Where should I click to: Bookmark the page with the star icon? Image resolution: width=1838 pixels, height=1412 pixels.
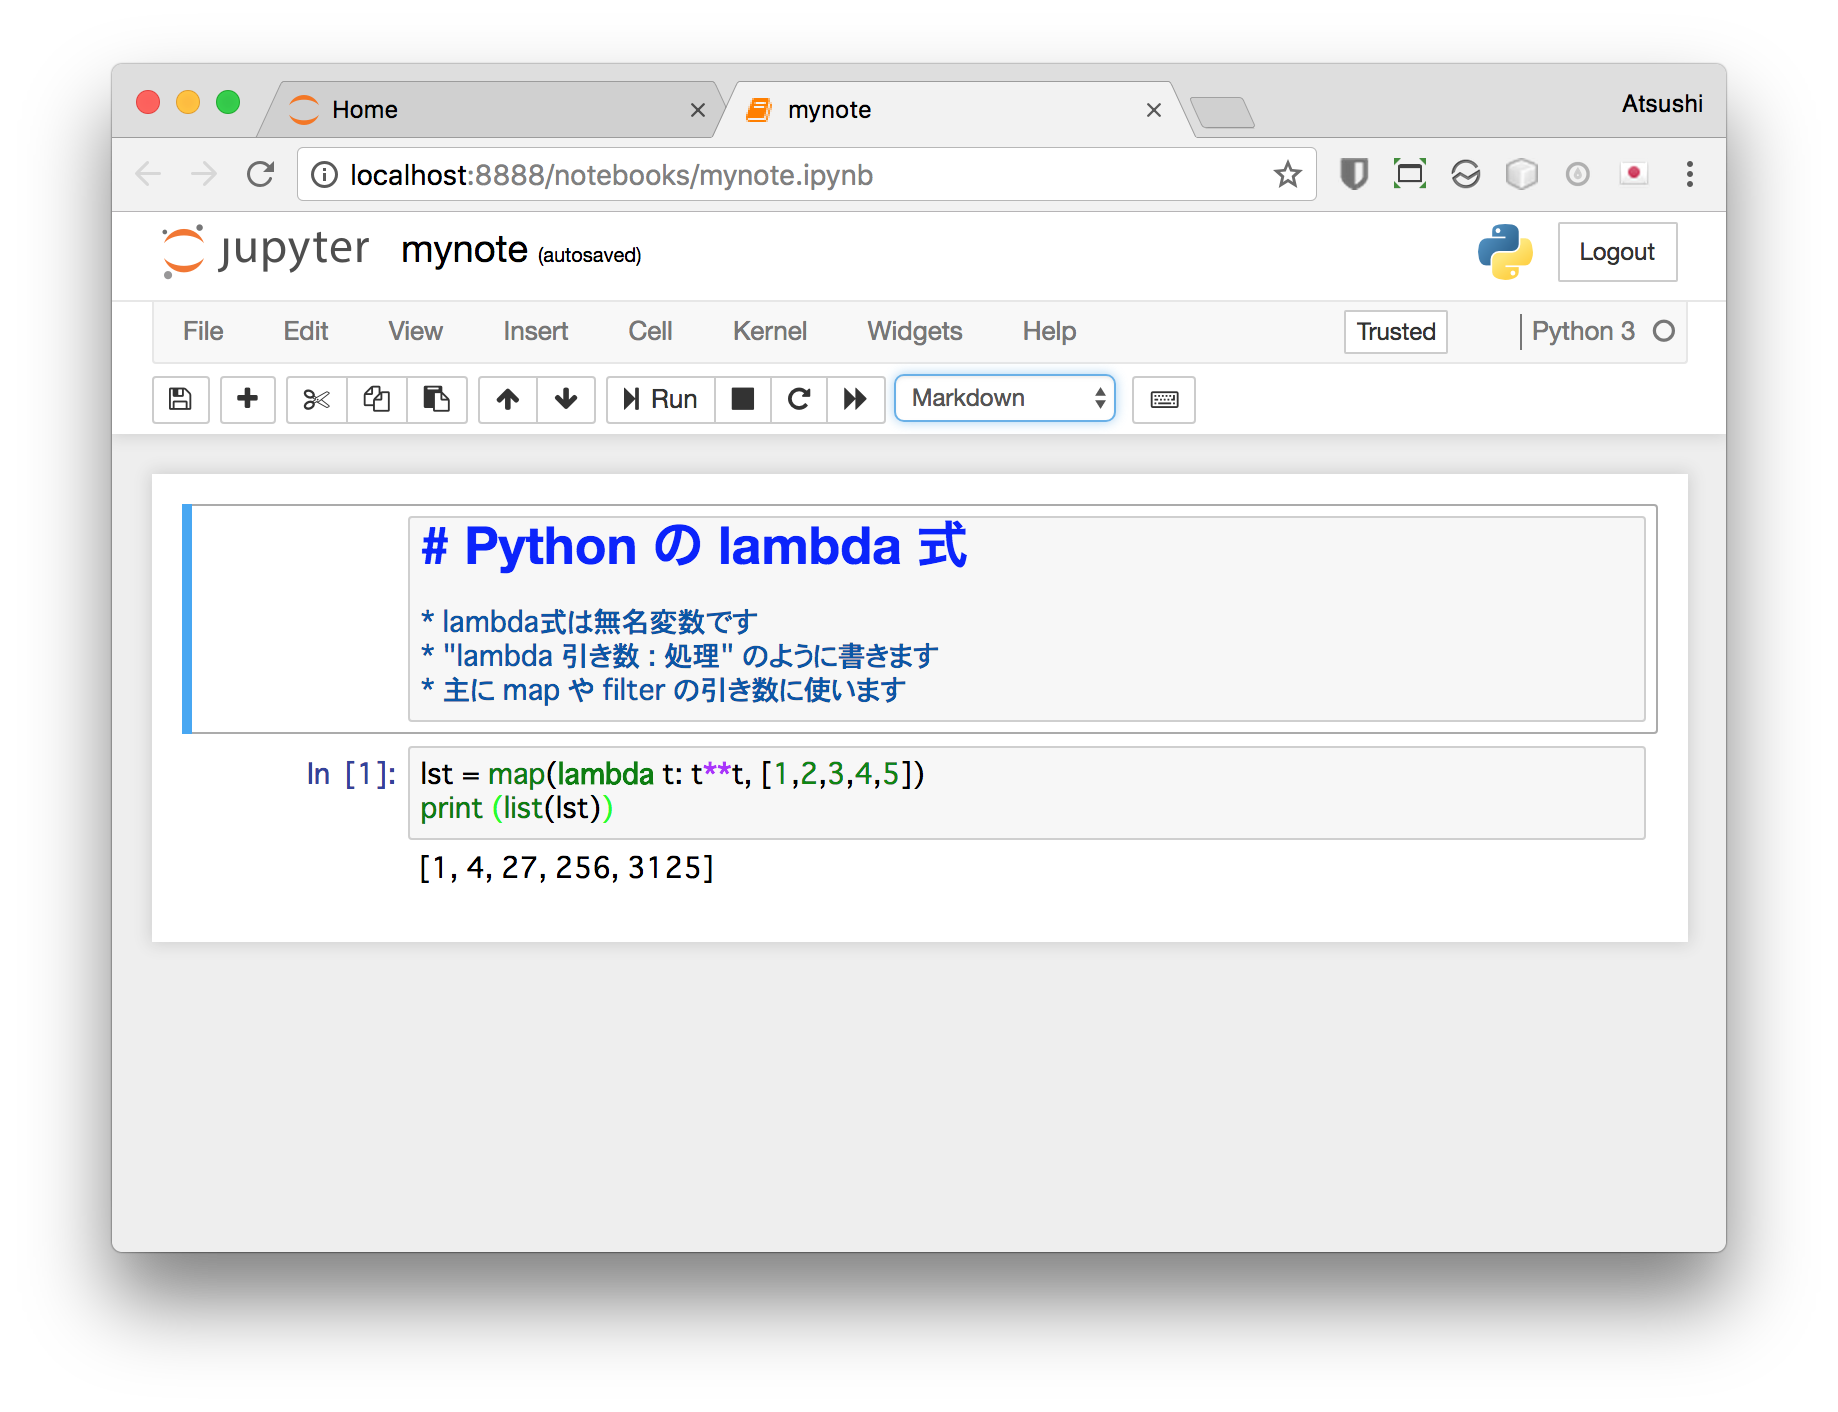[x=1288, y=174]
